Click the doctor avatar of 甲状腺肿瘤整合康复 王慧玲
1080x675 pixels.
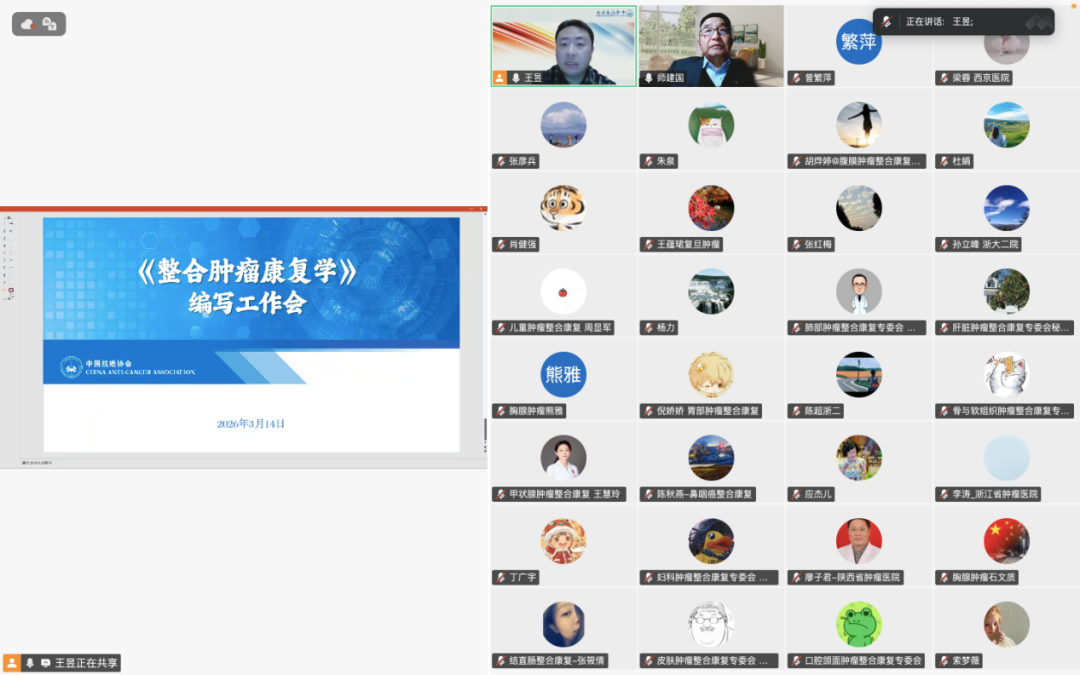[563, 458]
